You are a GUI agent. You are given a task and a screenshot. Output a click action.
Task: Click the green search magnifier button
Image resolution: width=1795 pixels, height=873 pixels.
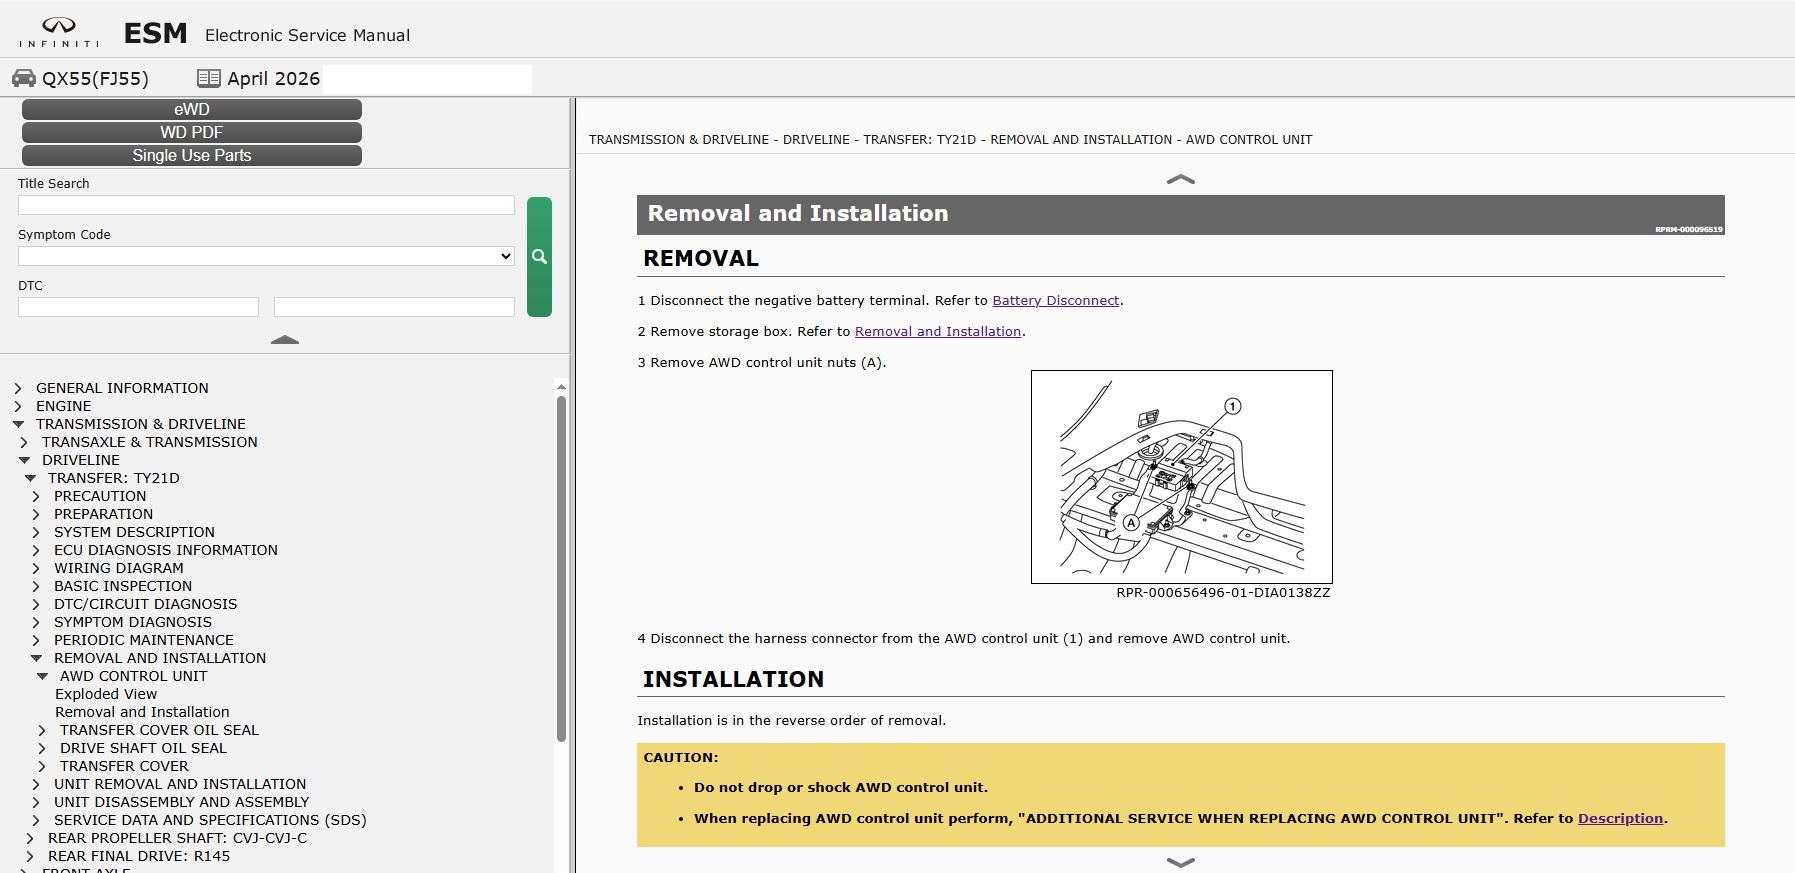[539, 257]
